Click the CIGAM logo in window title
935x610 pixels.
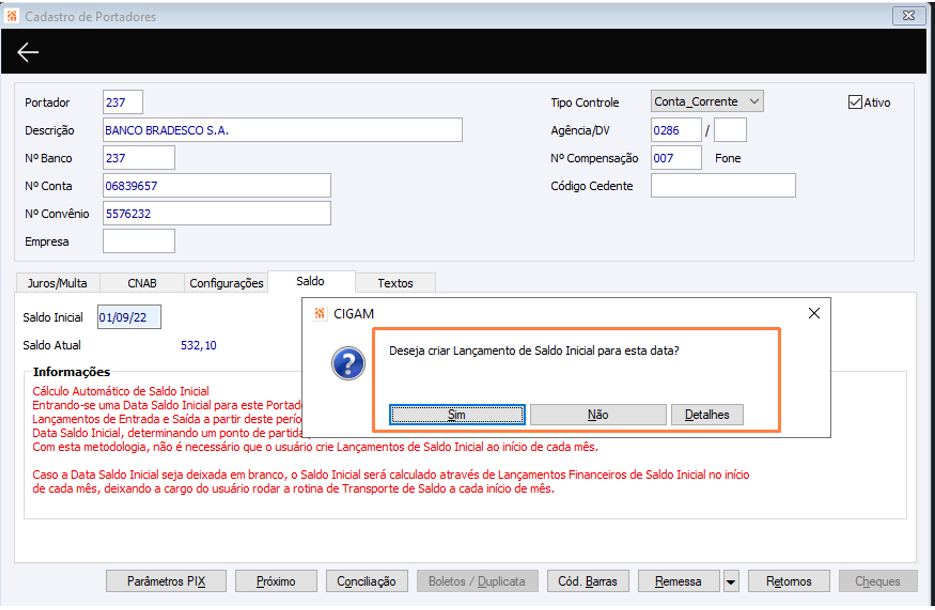(x=12, y=16)
